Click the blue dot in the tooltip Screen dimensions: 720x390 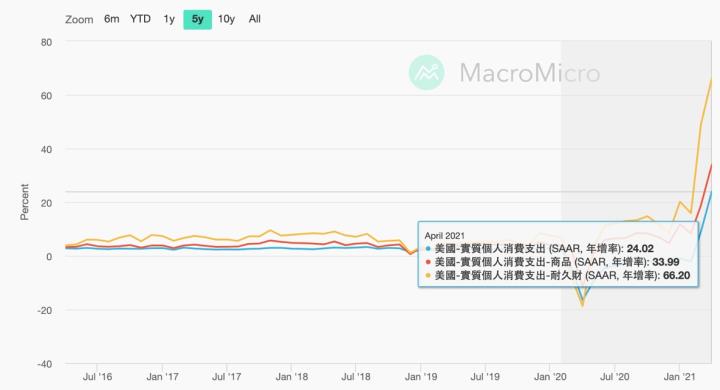428,249
